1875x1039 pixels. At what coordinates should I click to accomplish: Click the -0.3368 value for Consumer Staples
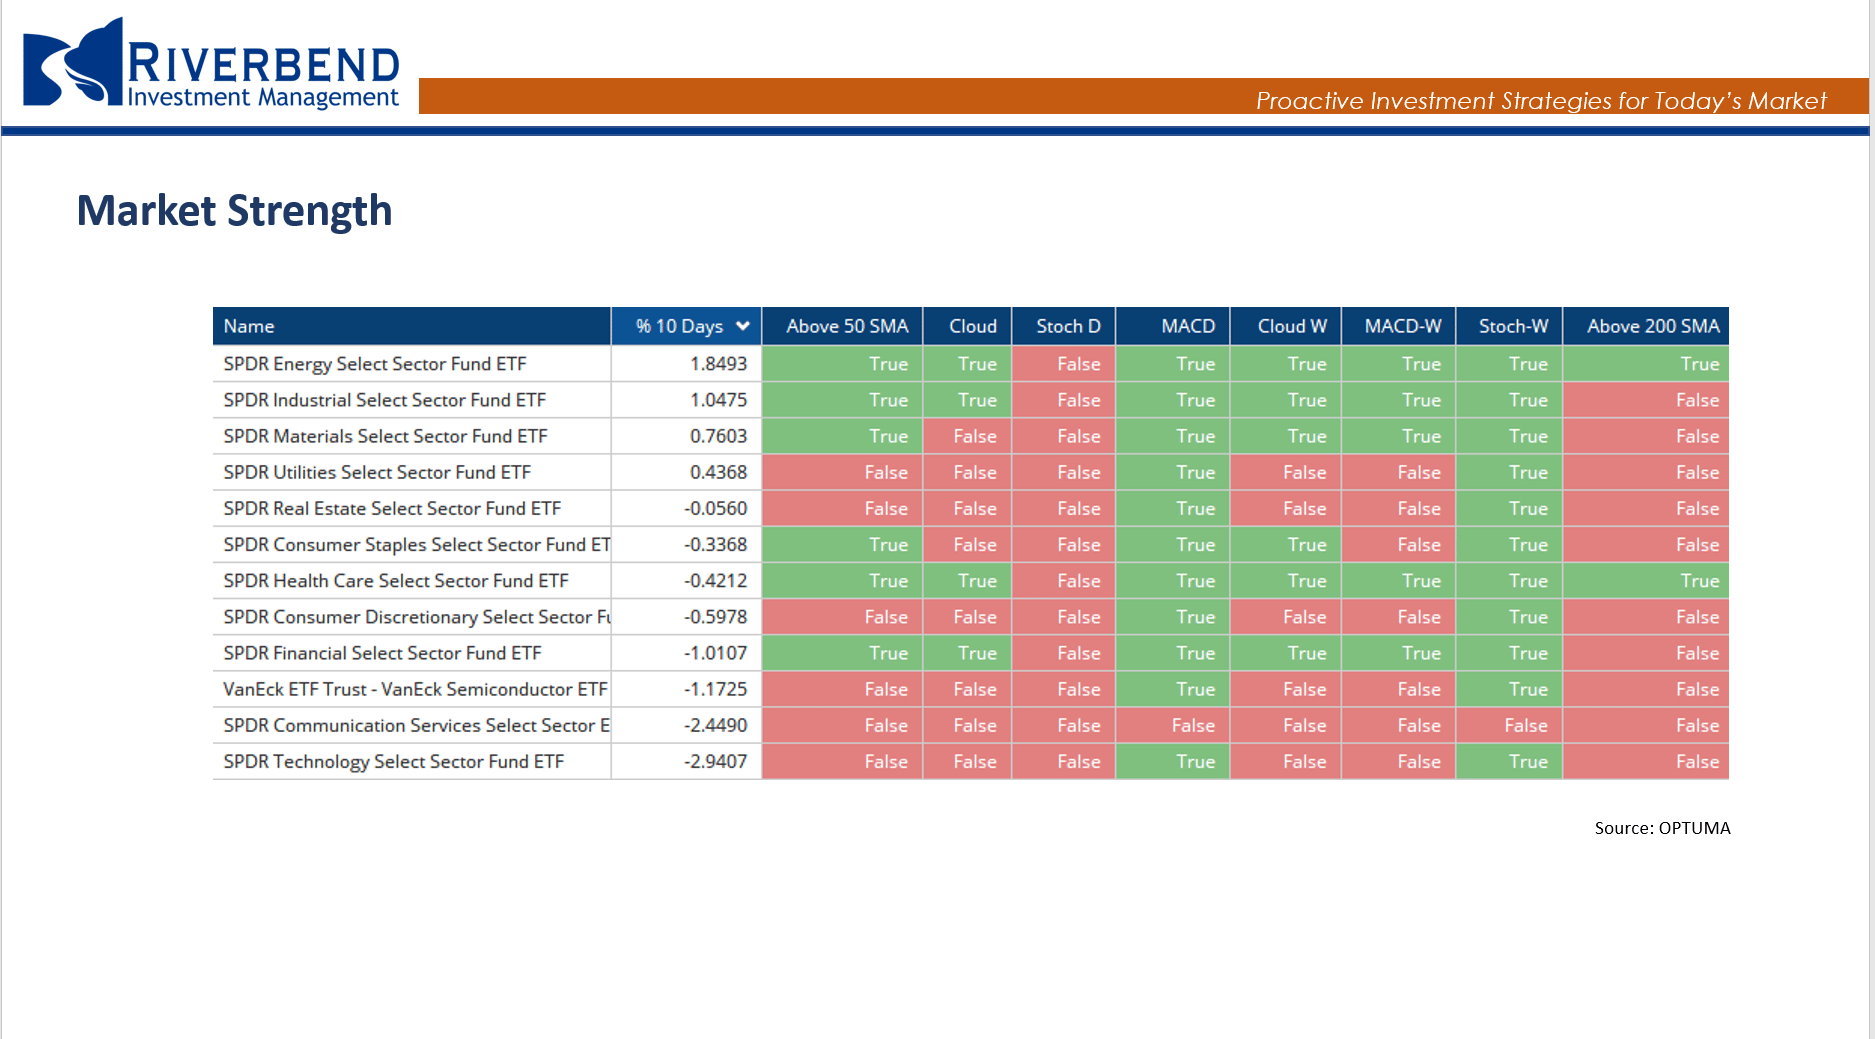pos(716,544)
